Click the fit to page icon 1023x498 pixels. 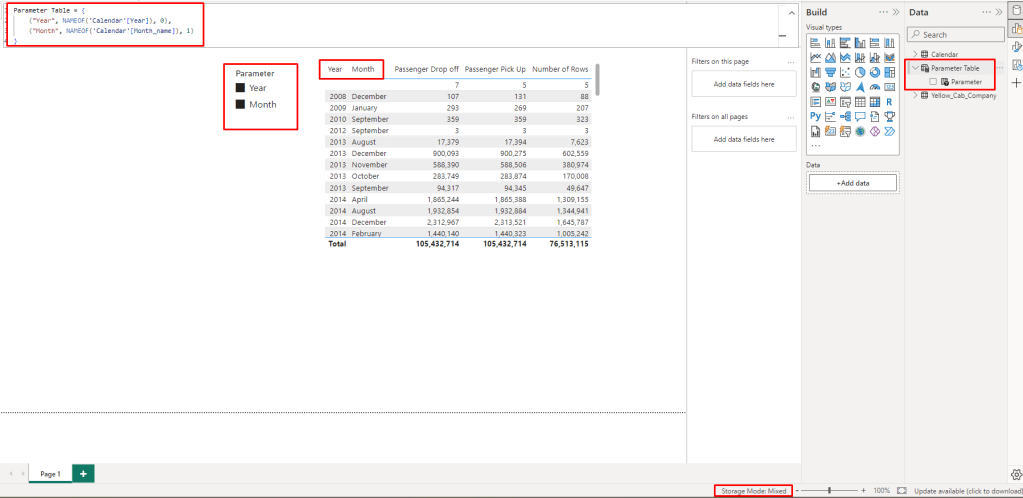901,491
